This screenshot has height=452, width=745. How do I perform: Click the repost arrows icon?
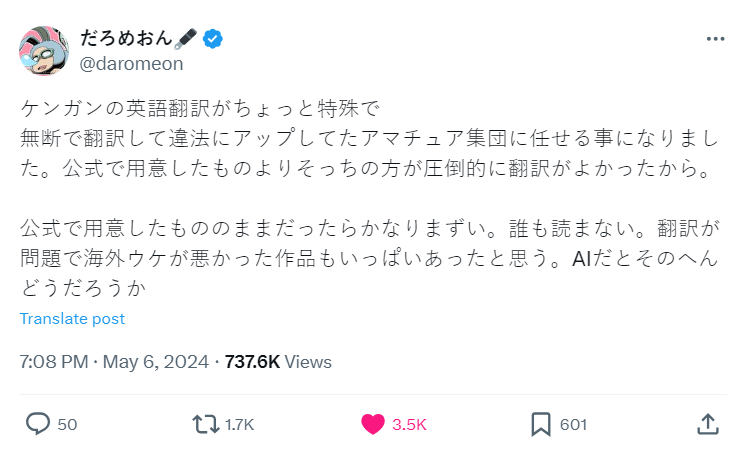click(x=206, y=424)
